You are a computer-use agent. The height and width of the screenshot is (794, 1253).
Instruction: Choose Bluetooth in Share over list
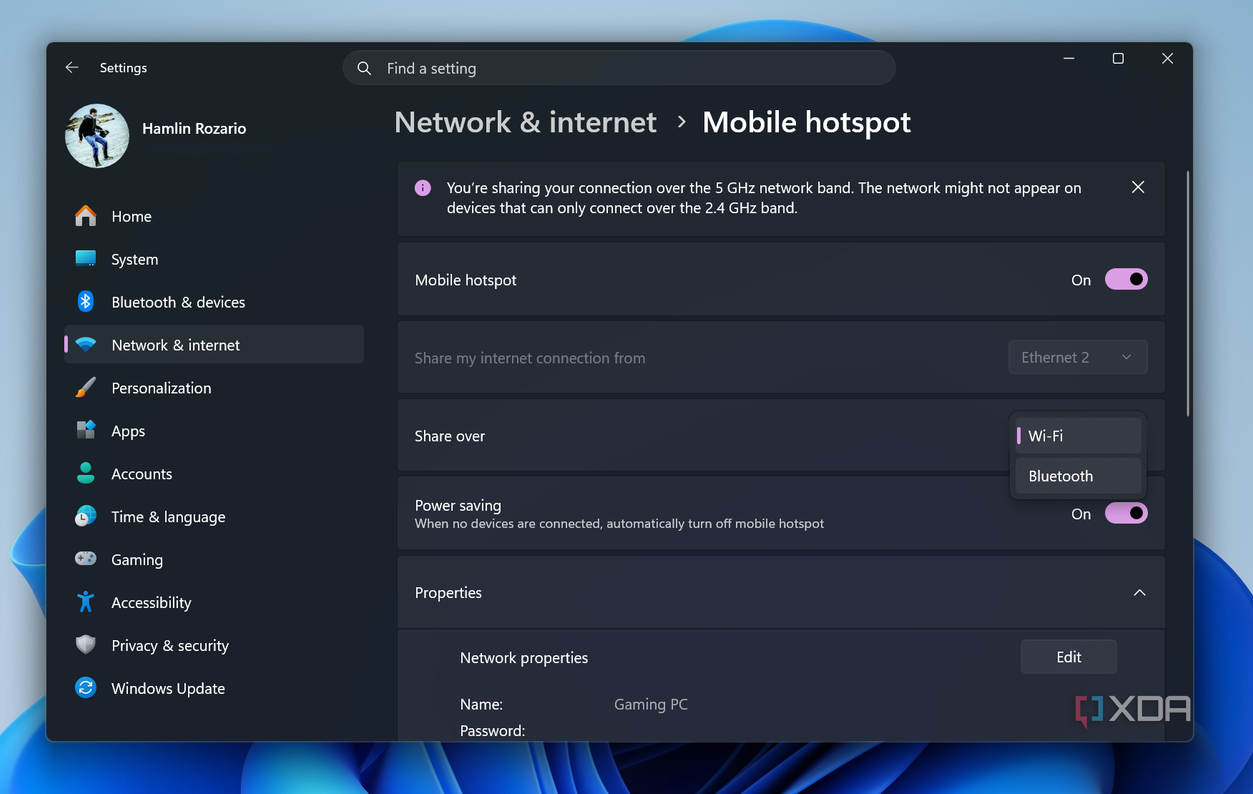1078,476
